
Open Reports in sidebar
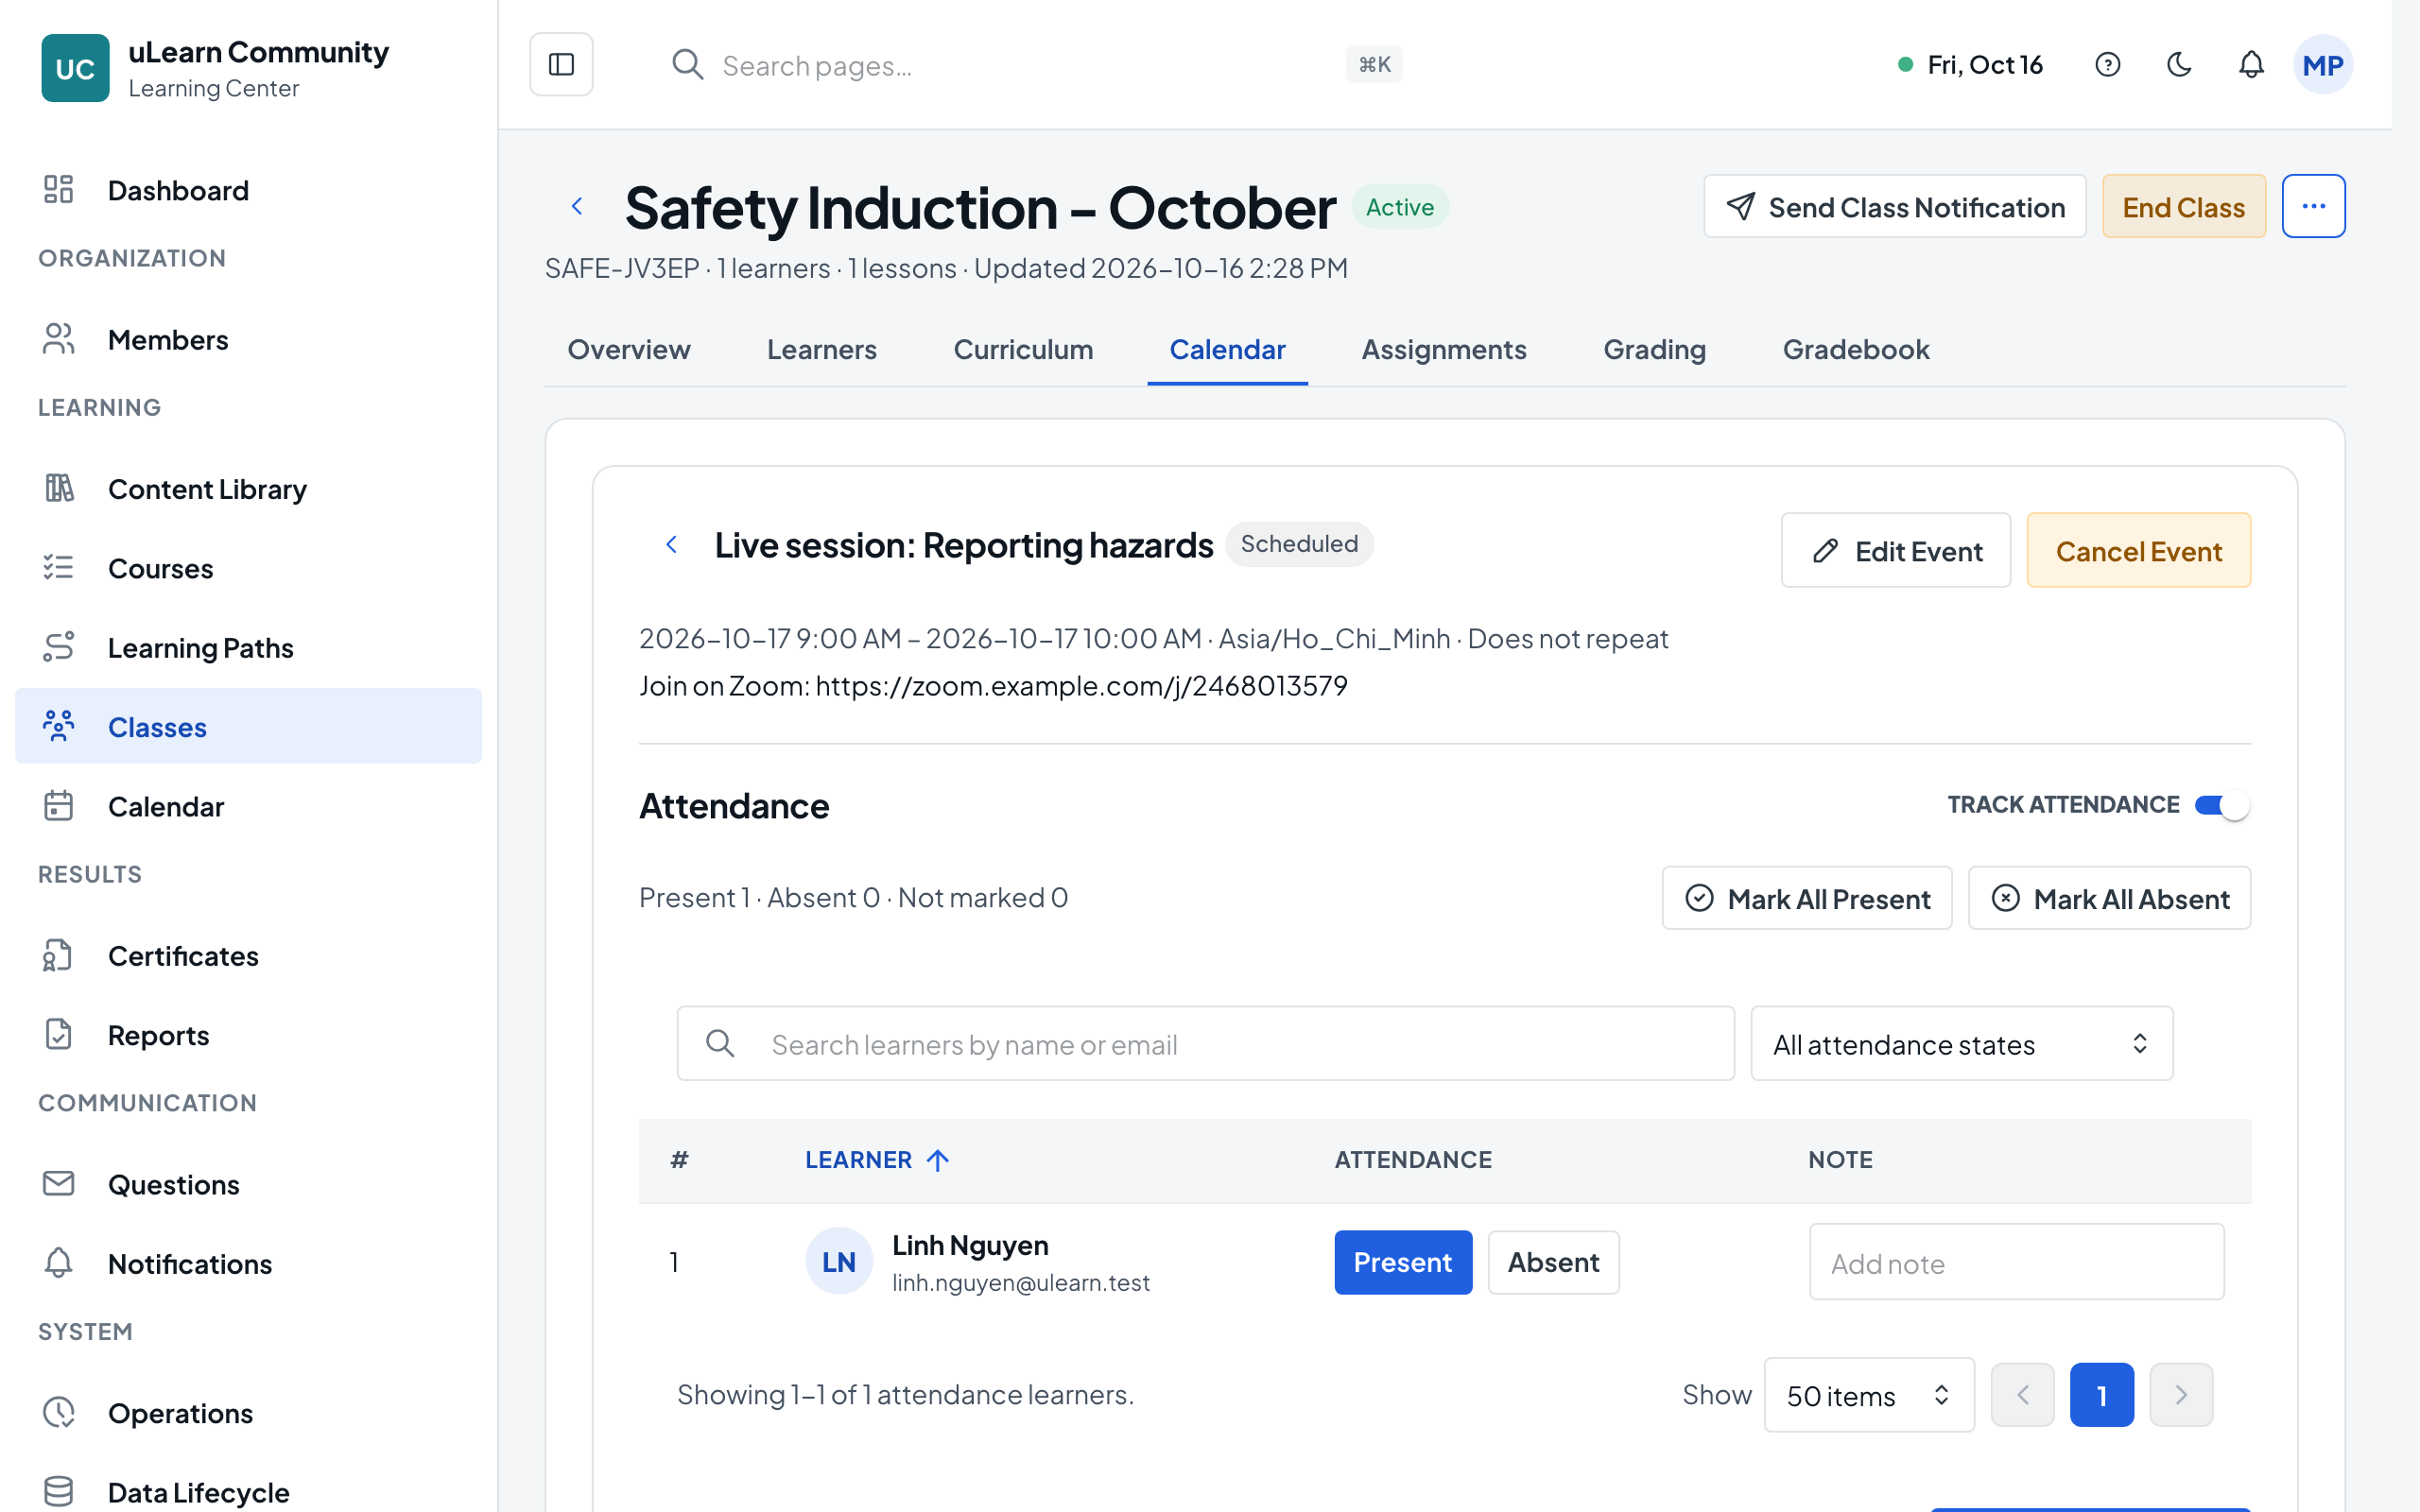(x=248, y=1035)
